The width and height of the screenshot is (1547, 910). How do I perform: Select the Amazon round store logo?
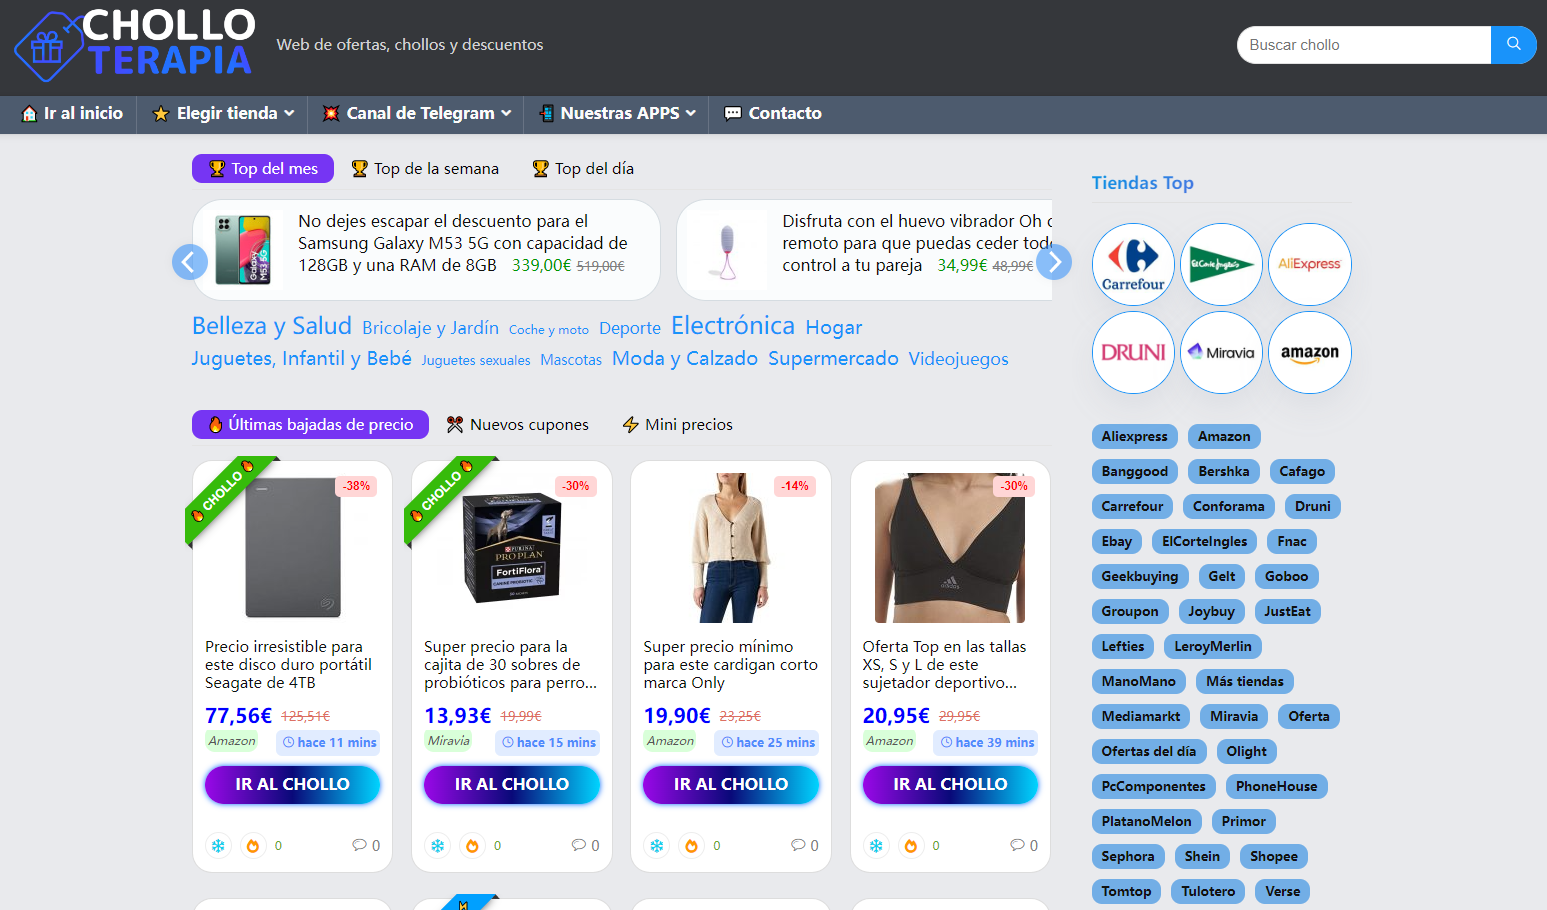point(1309,352)
